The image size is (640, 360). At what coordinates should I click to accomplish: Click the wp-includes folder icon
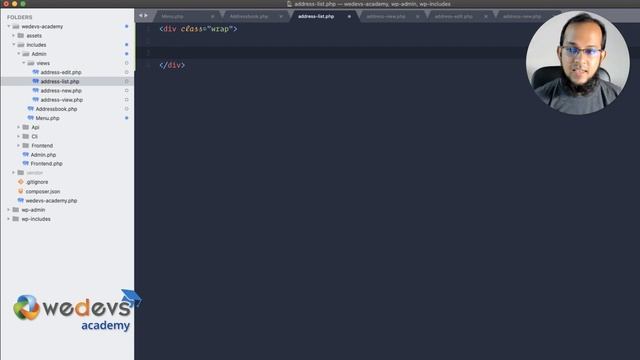click(16, 219)
